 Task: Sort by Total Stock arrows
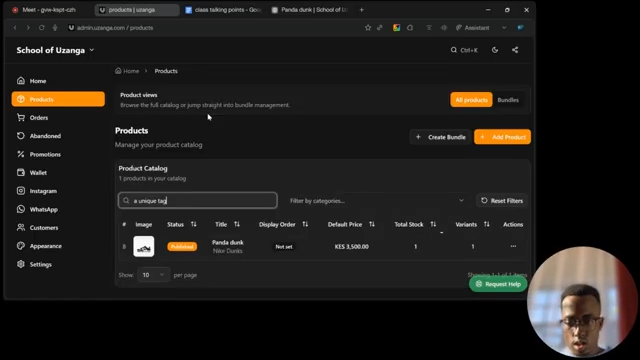[433, 224]
